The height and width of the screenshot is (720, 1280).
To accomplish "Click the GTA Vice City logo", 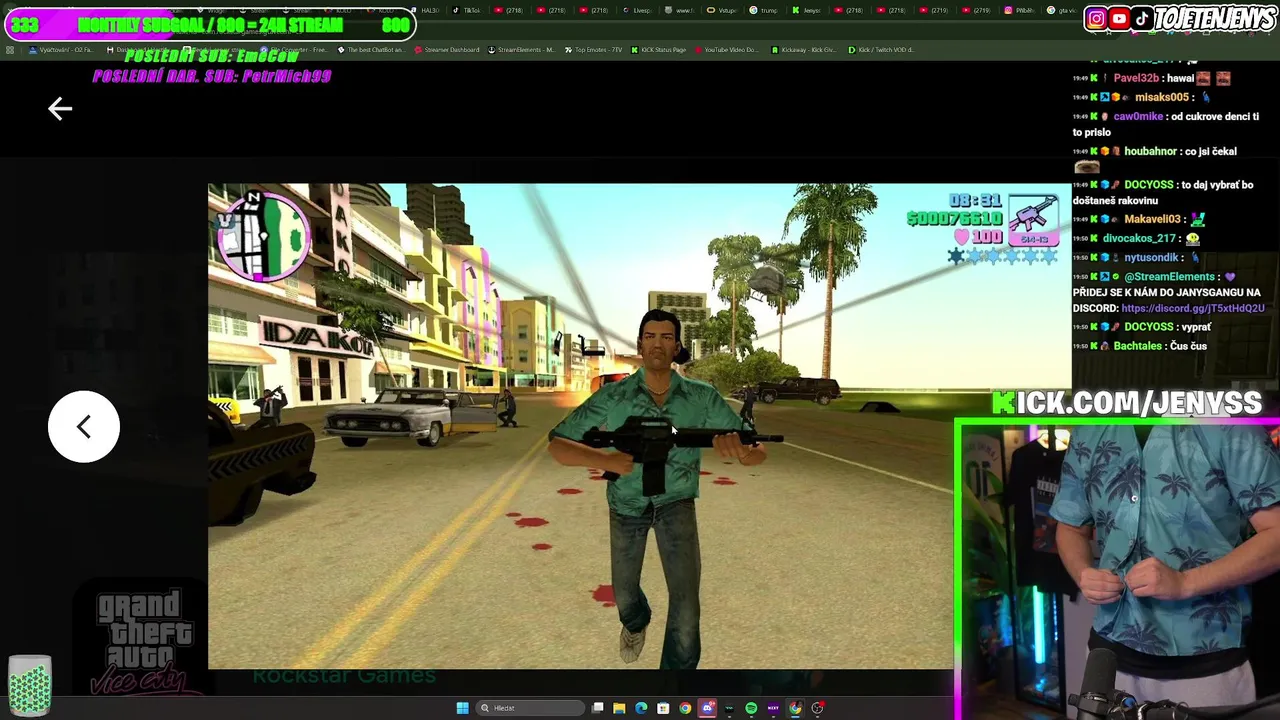I will tap(143, 641).
